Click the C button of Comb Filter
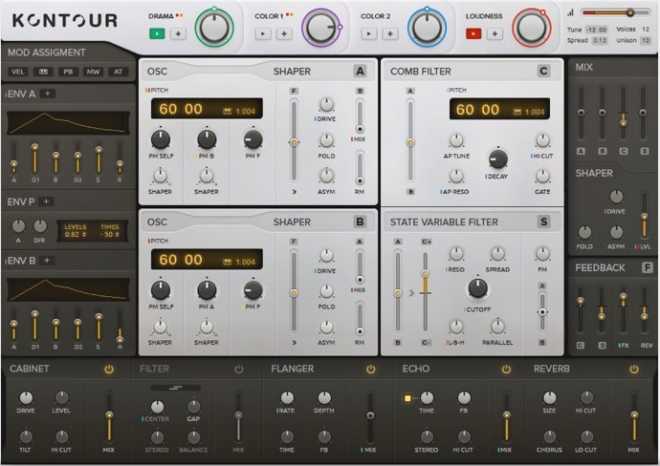This screenshot has height=466, width=660. pos(543,71)
